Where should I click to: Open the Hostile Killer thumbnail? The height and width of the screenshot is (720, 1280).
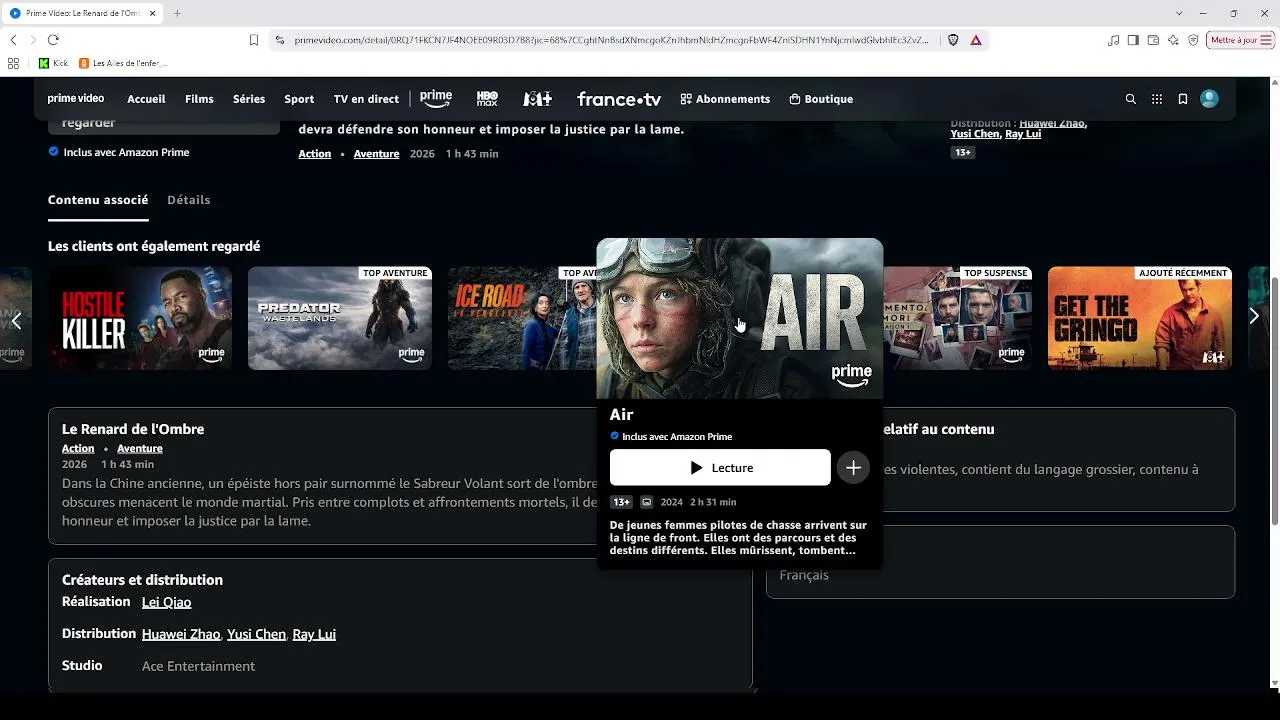(x=140, y=318)
